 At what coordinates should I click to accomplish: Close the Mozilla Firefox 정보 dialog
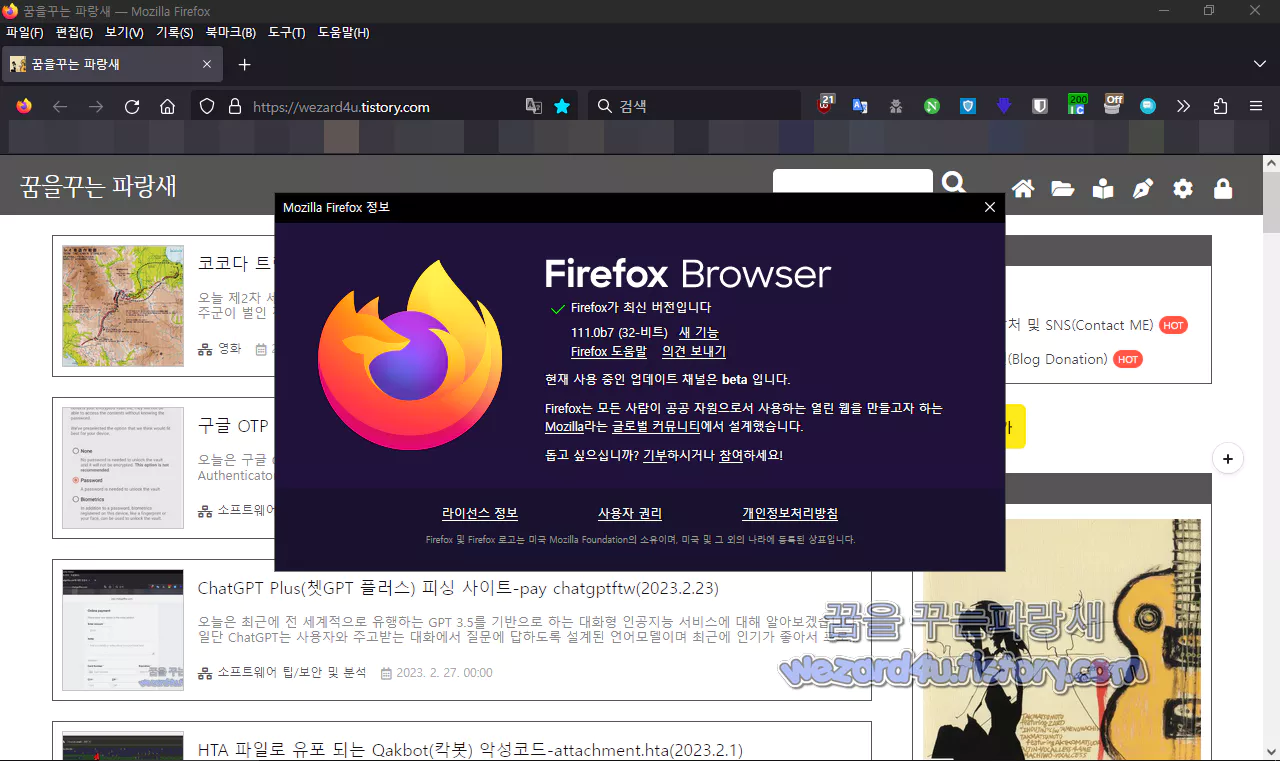click(990, 207)
